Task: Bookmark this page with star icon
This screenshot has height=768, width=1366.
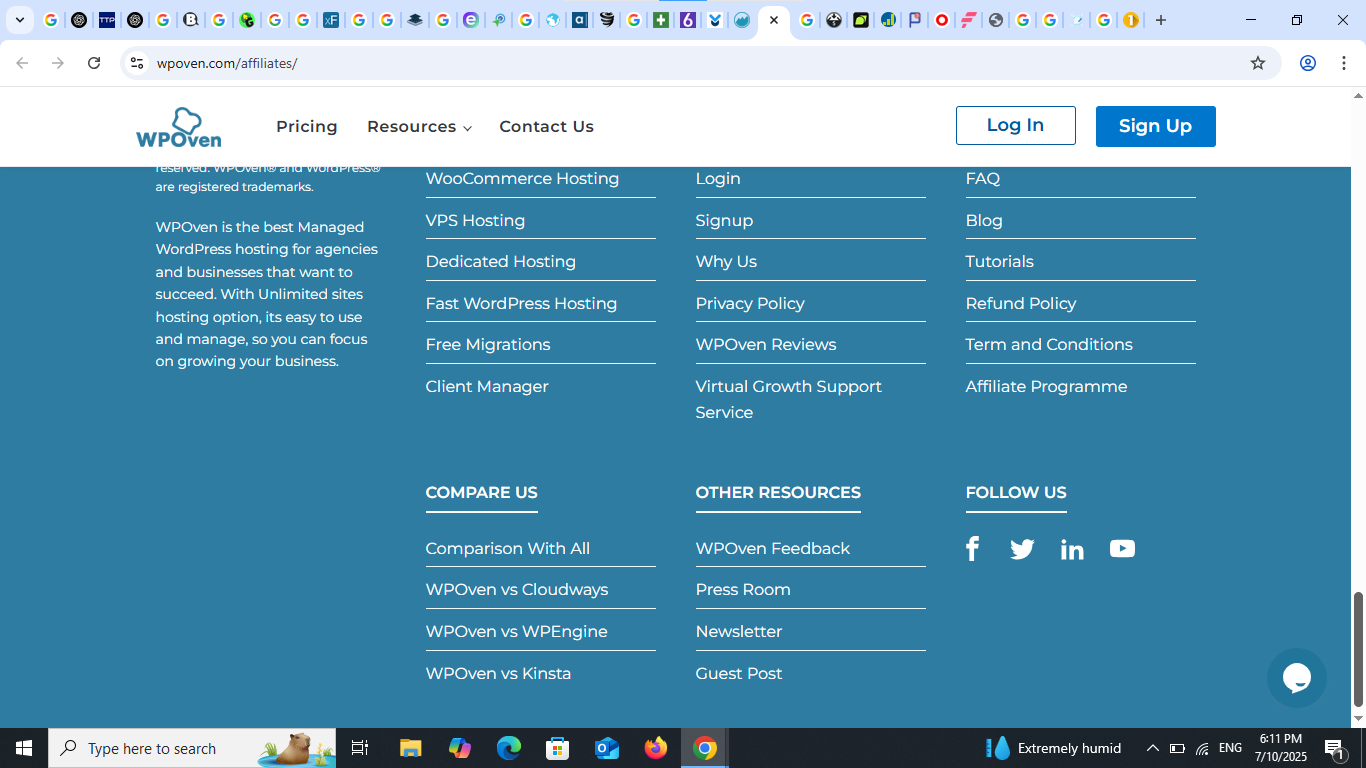Action: click(x=1258, y=63)
